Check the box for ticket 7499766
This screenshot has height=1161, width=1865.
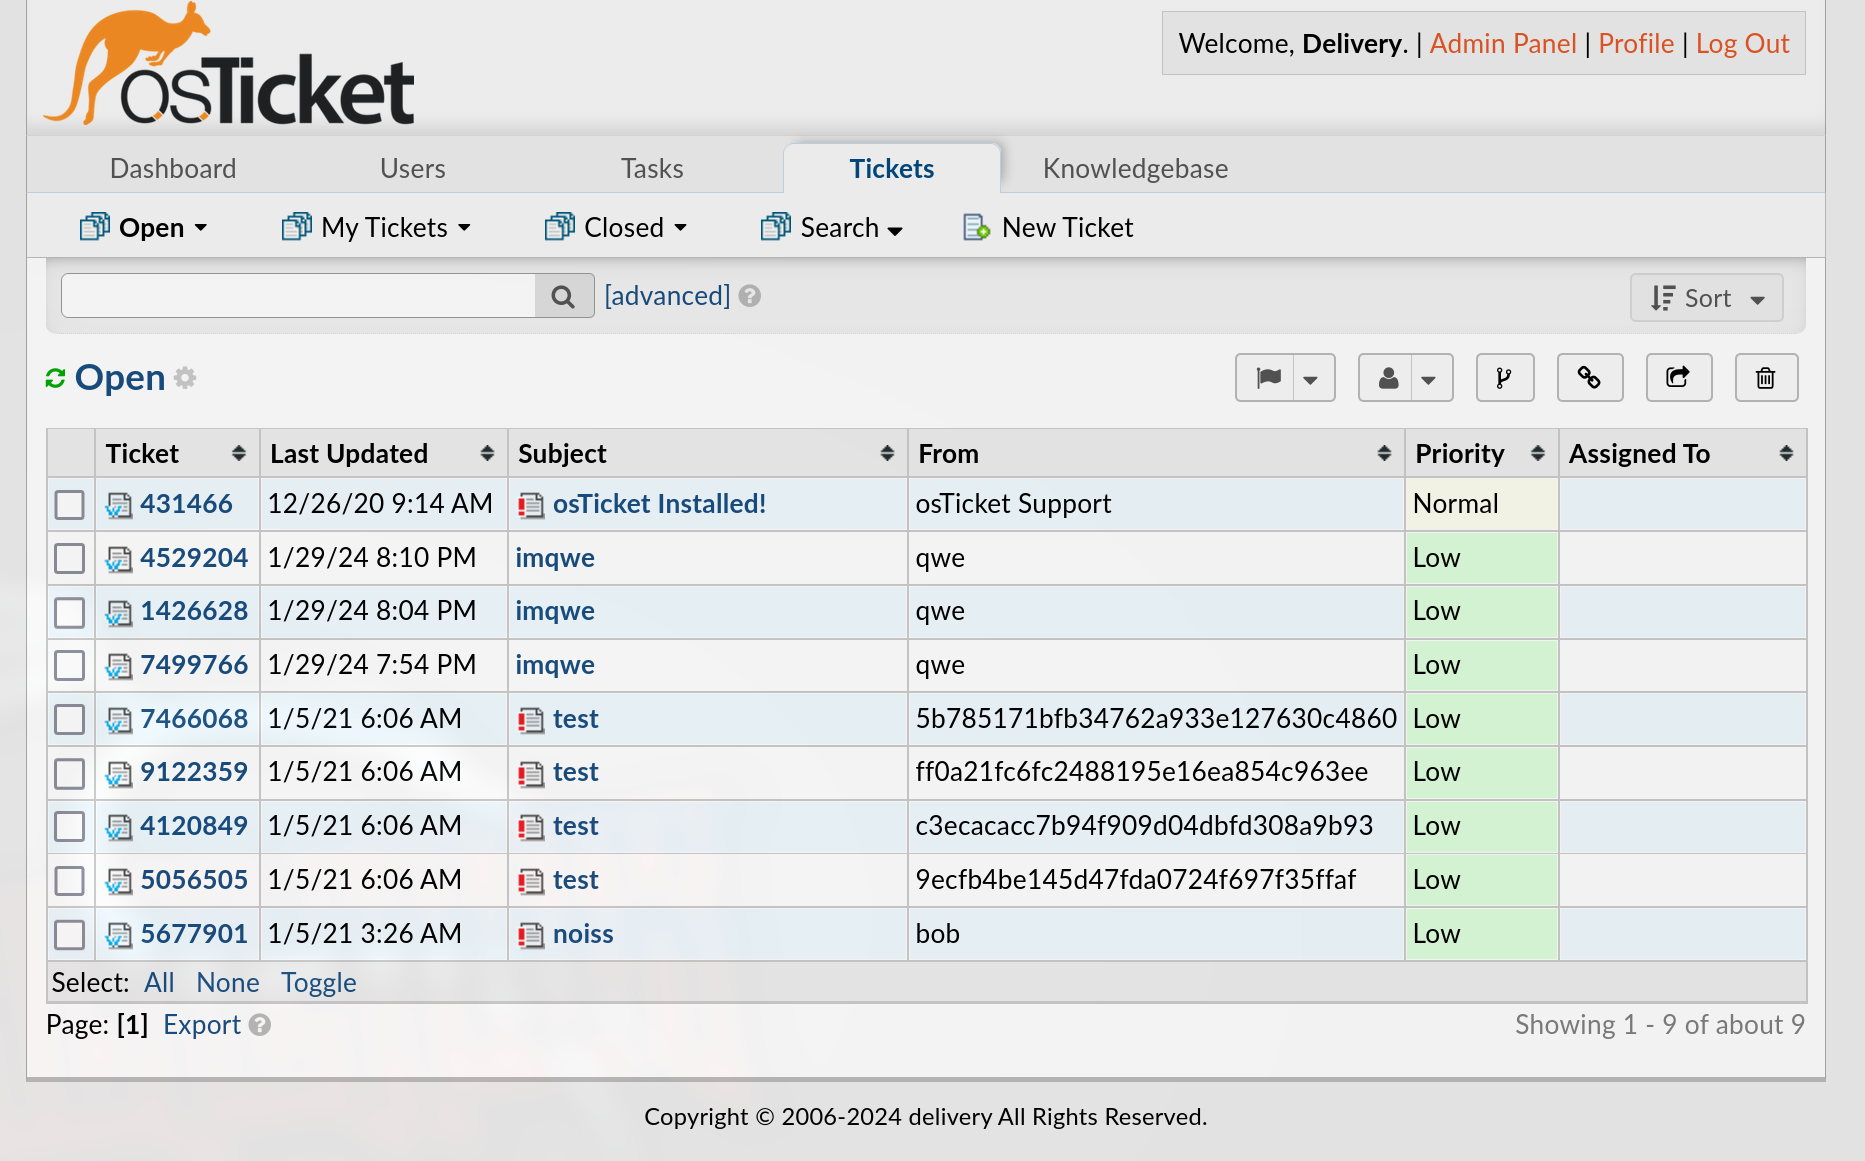[70, 665]
